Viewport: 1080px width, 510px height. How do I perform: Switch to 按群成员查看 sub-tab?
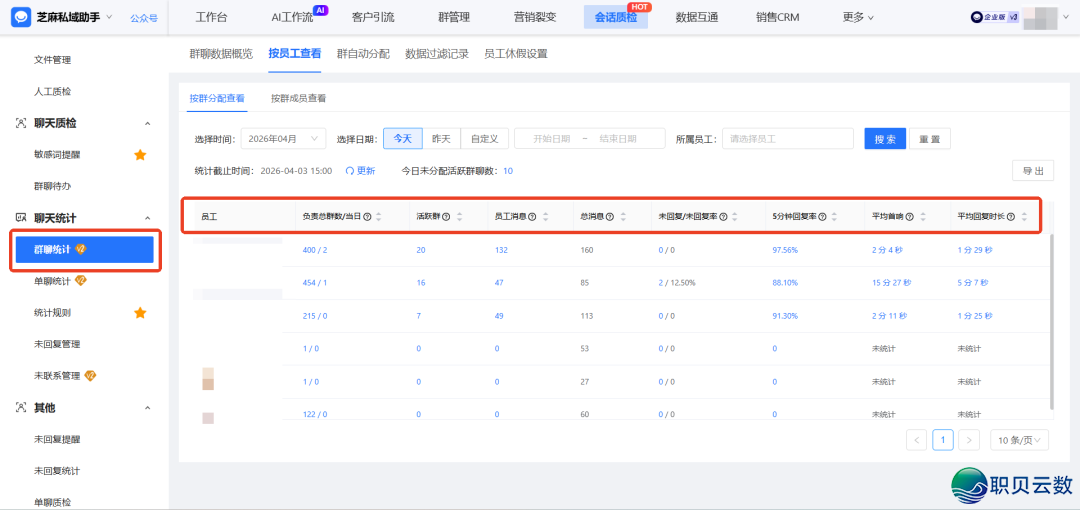[298, 99]
